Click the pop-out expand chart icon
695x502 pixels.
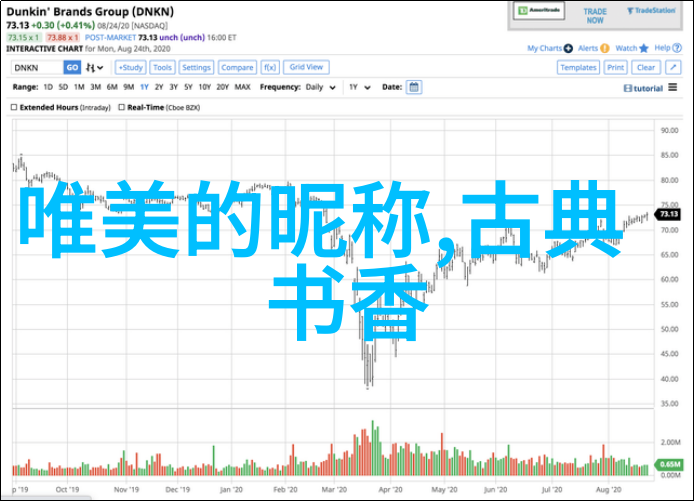(673, 67)
